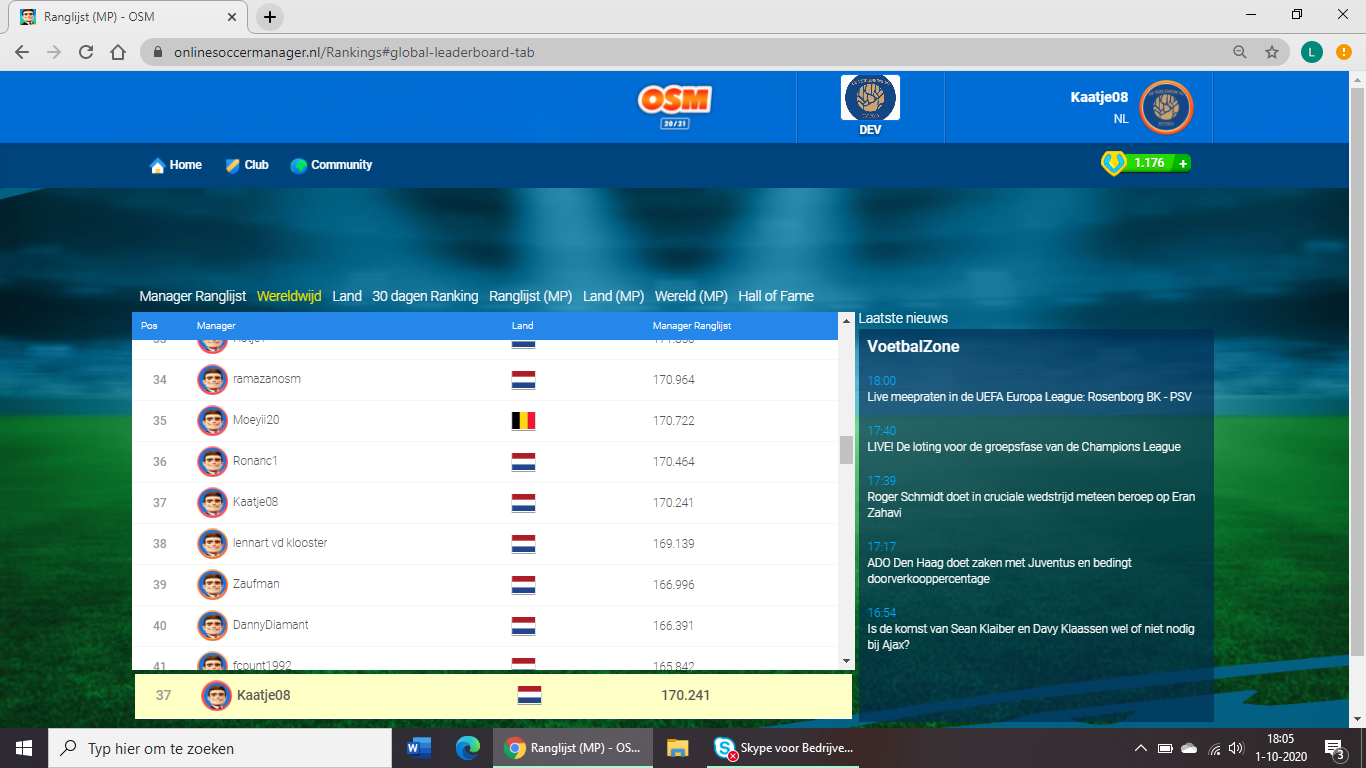Open the DannyDiamant manager avatar

212,626
